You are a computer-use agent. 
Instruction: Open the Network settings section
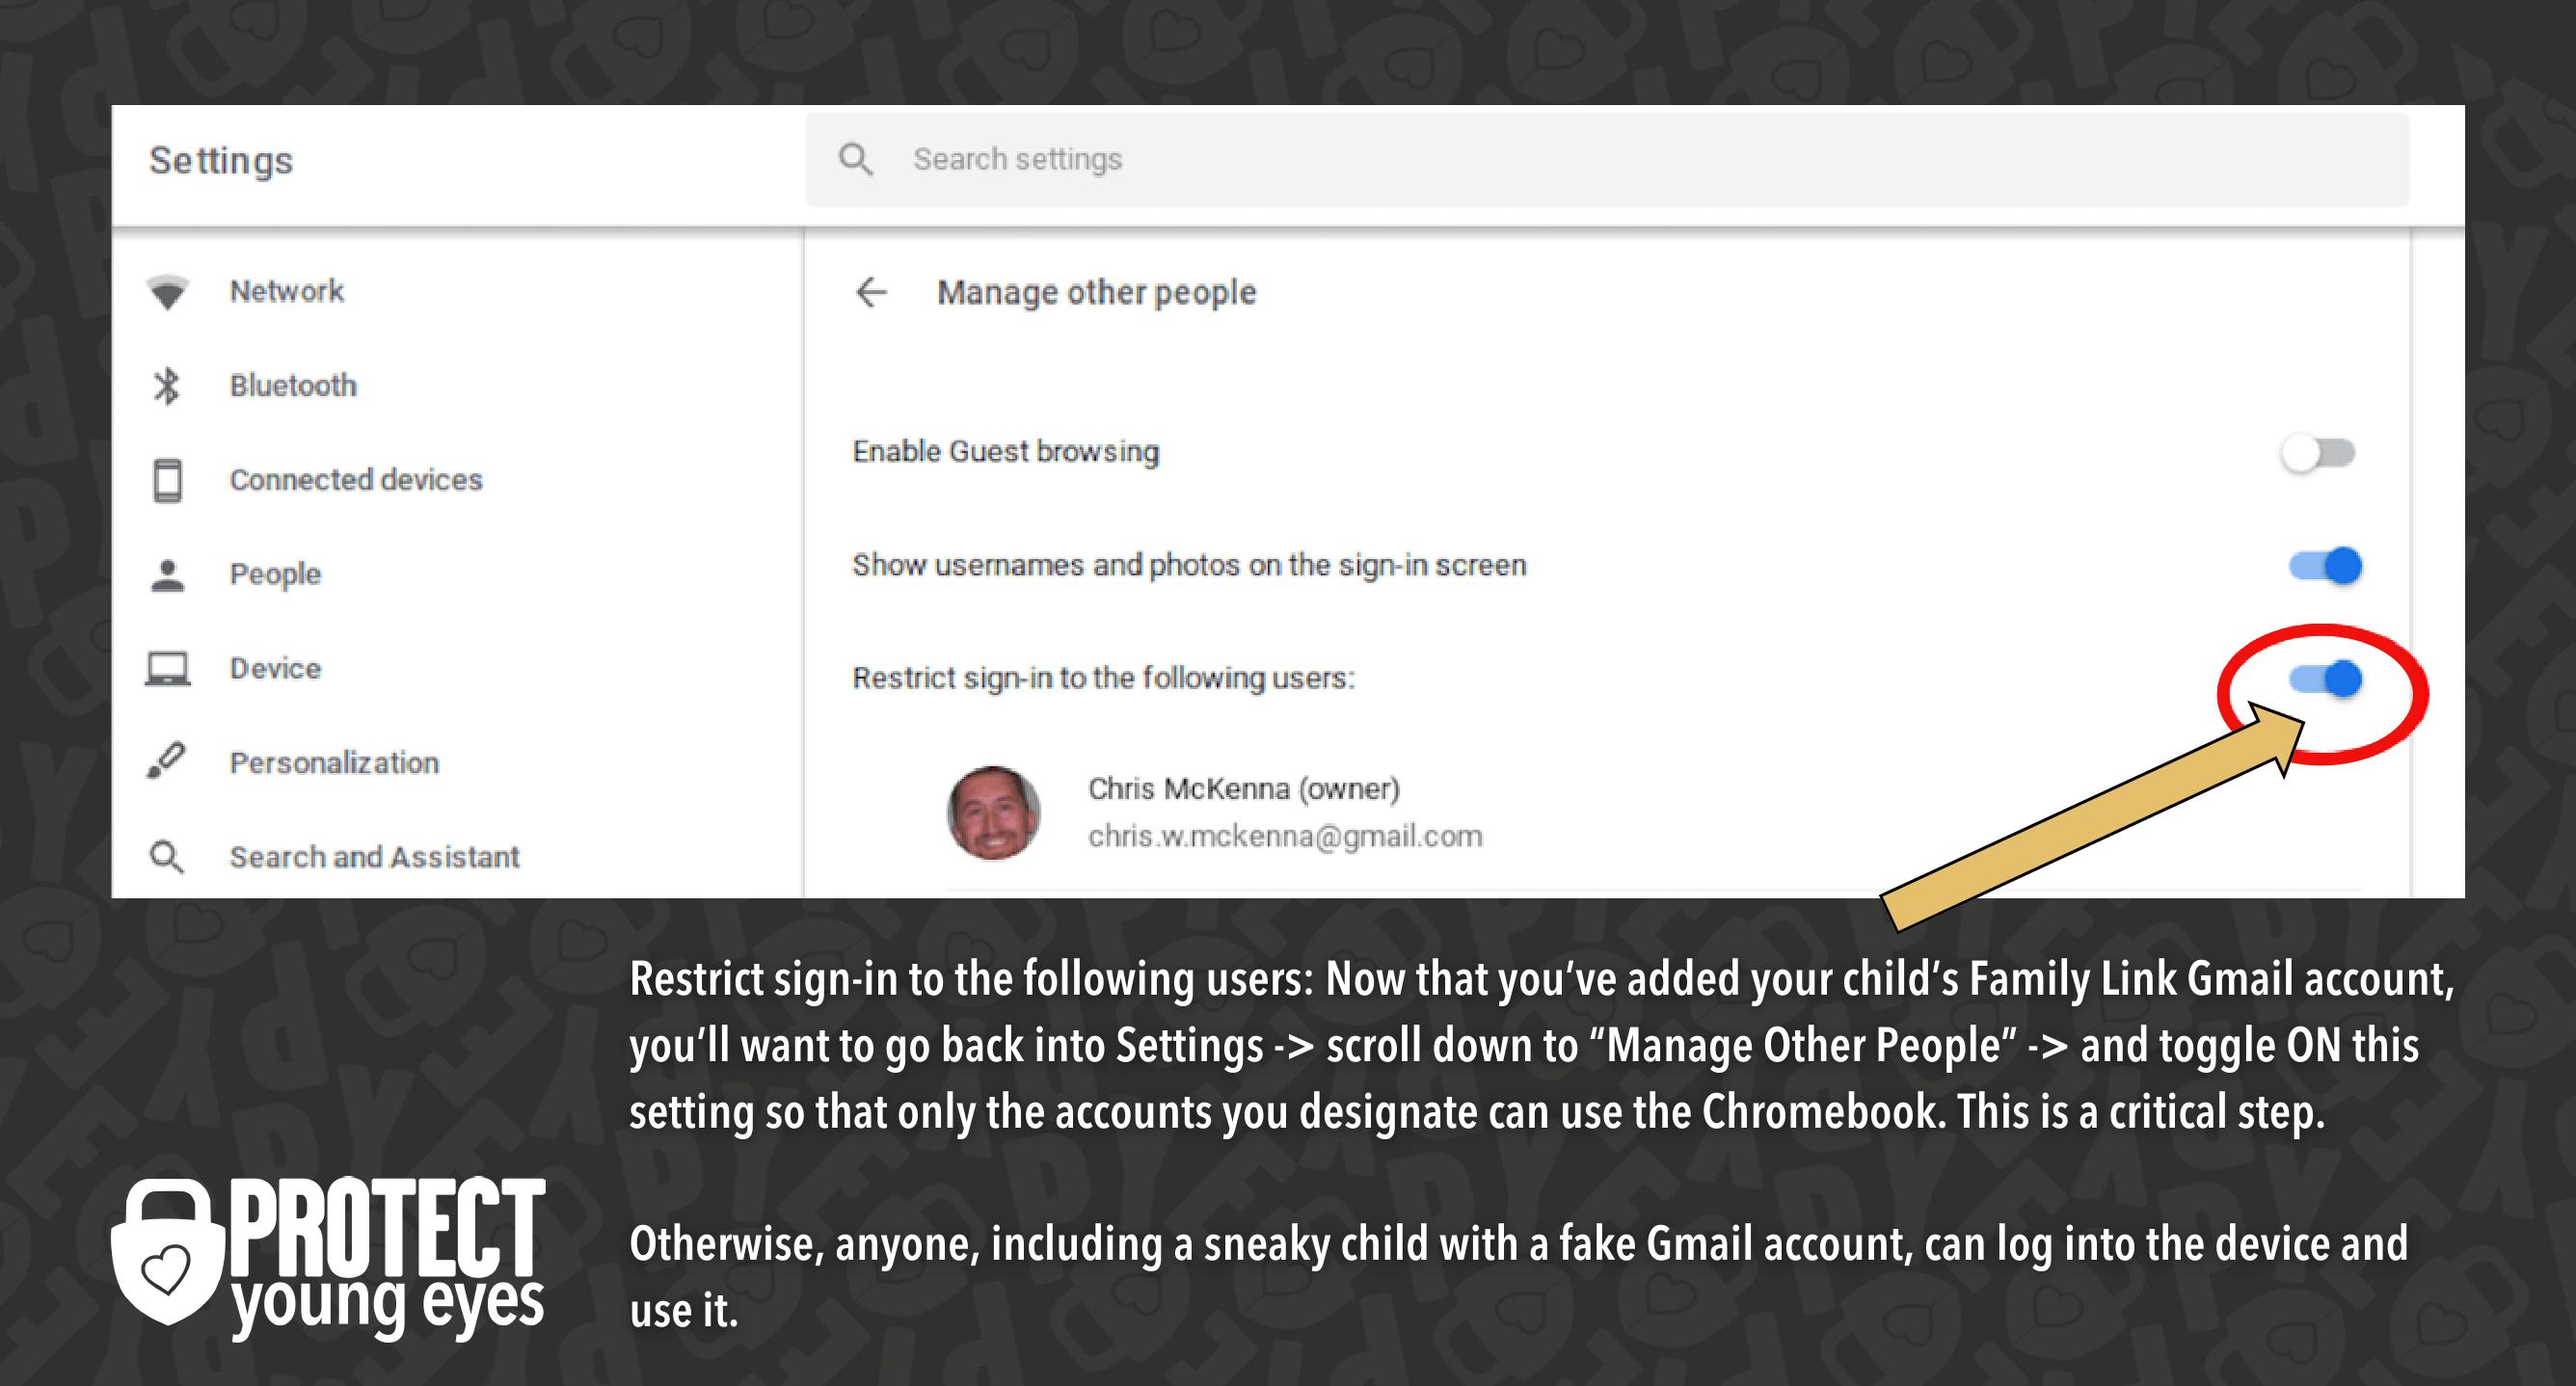pyautogui.click(x=286, y=291)
